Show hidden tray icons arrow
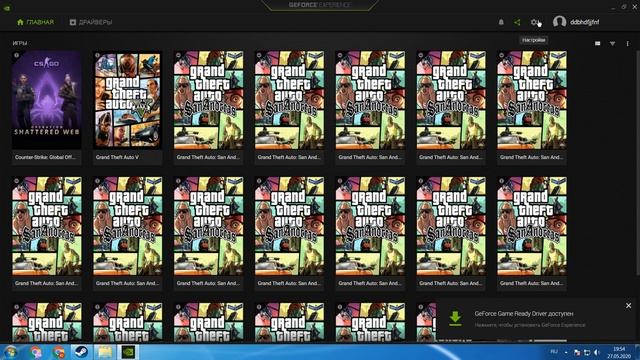Image resolution: width=640 pixels, height=360 pixels. point(566,352)
